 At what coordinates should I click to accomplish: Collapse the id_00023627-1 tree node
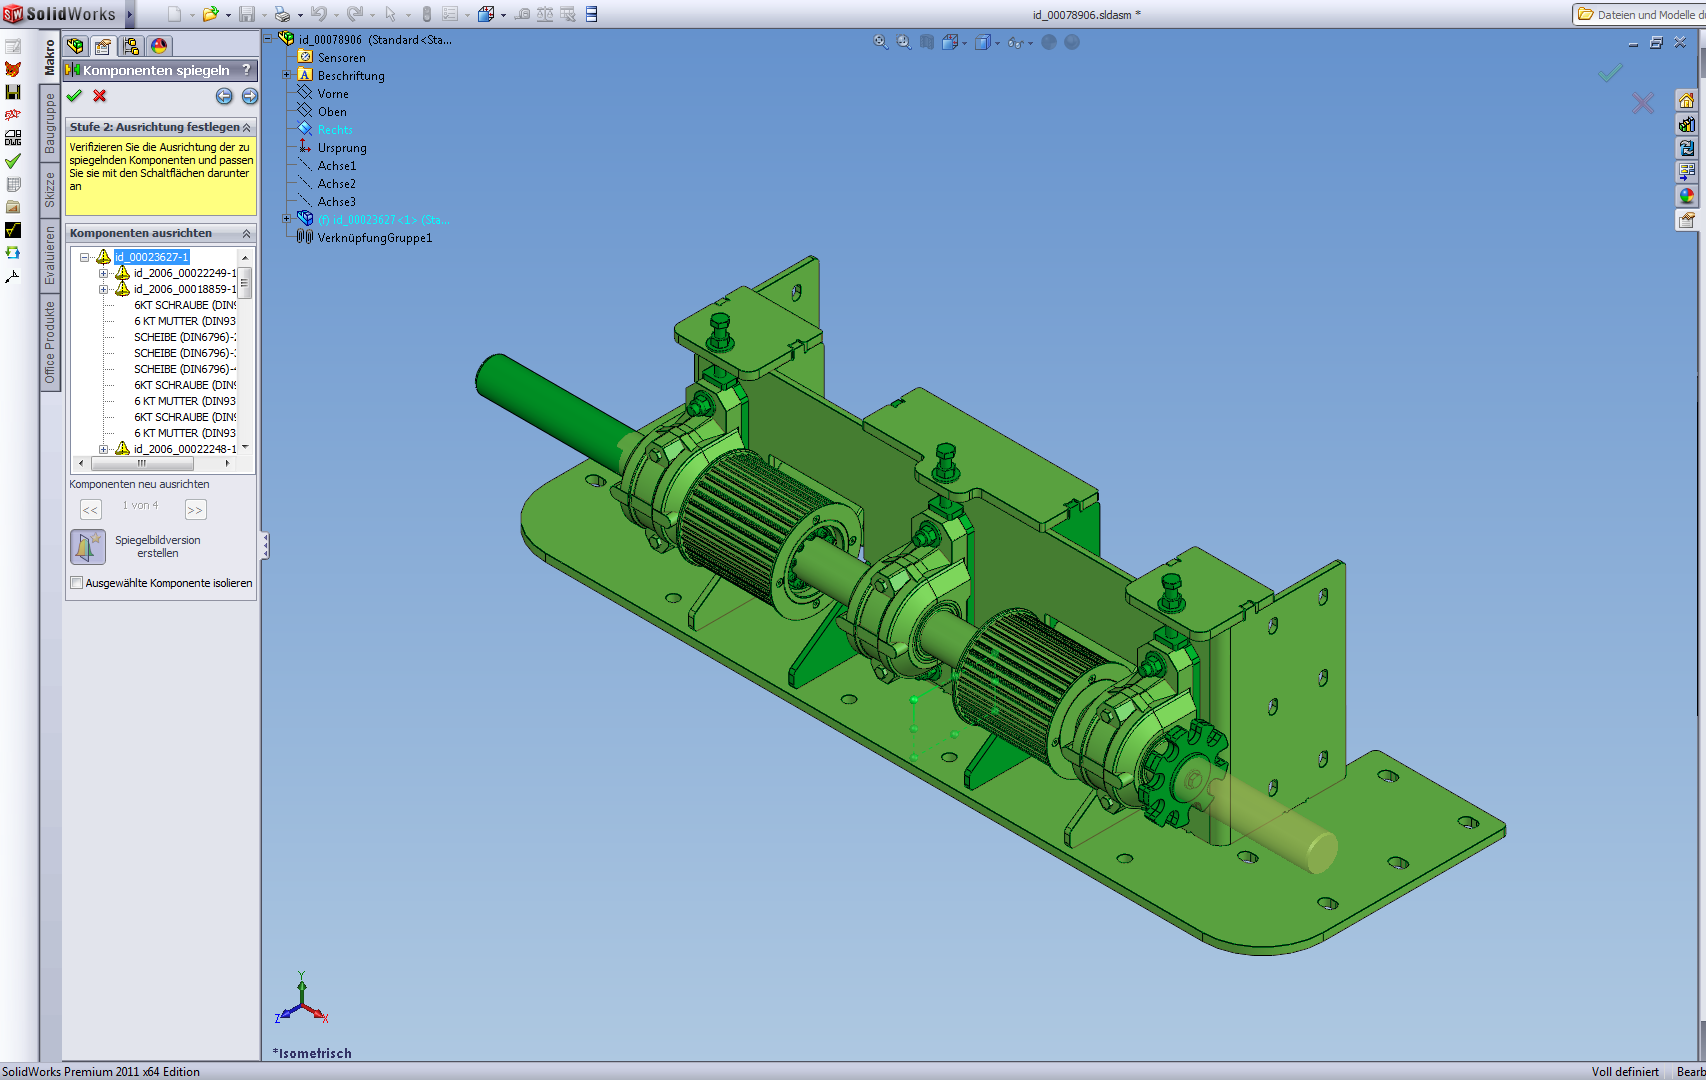[85, 257]
